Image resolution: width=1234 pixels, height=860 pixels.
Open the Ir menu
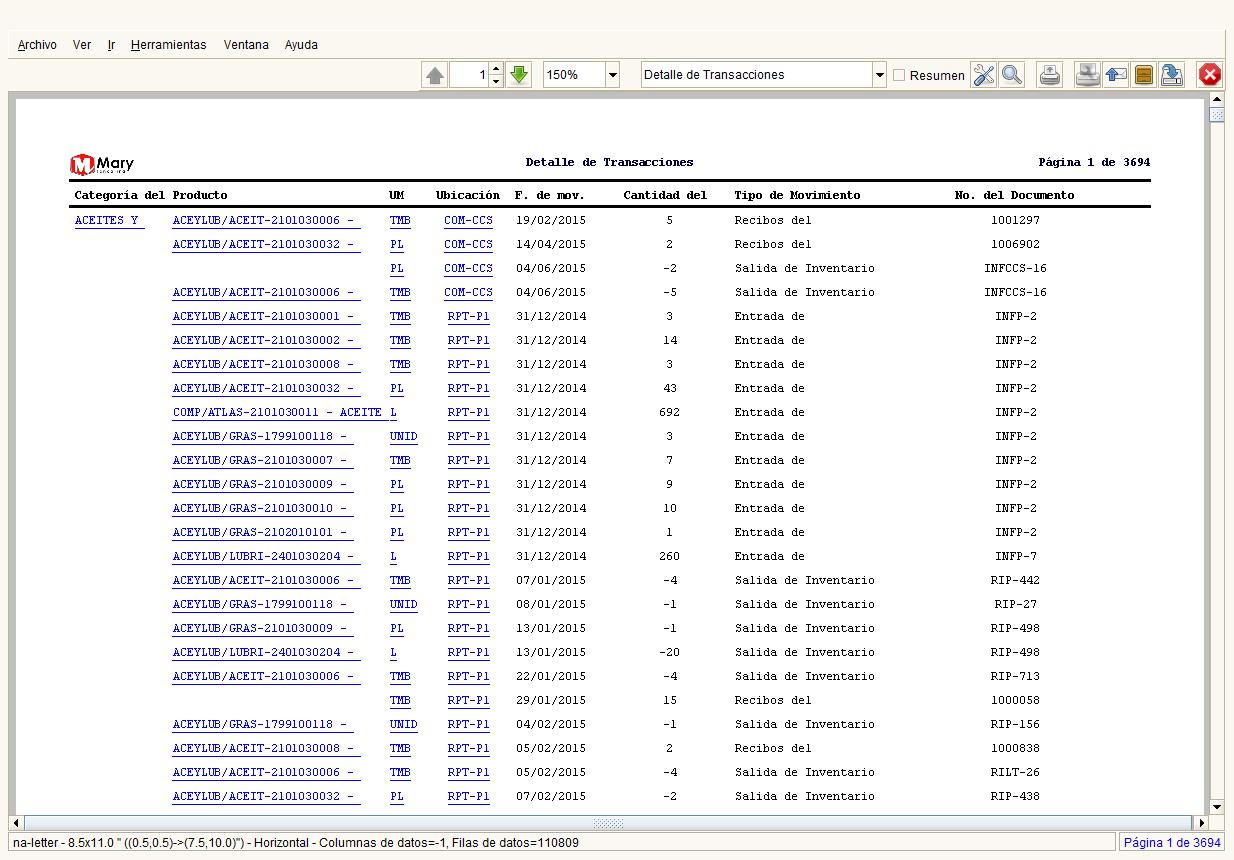pos(111,45)
